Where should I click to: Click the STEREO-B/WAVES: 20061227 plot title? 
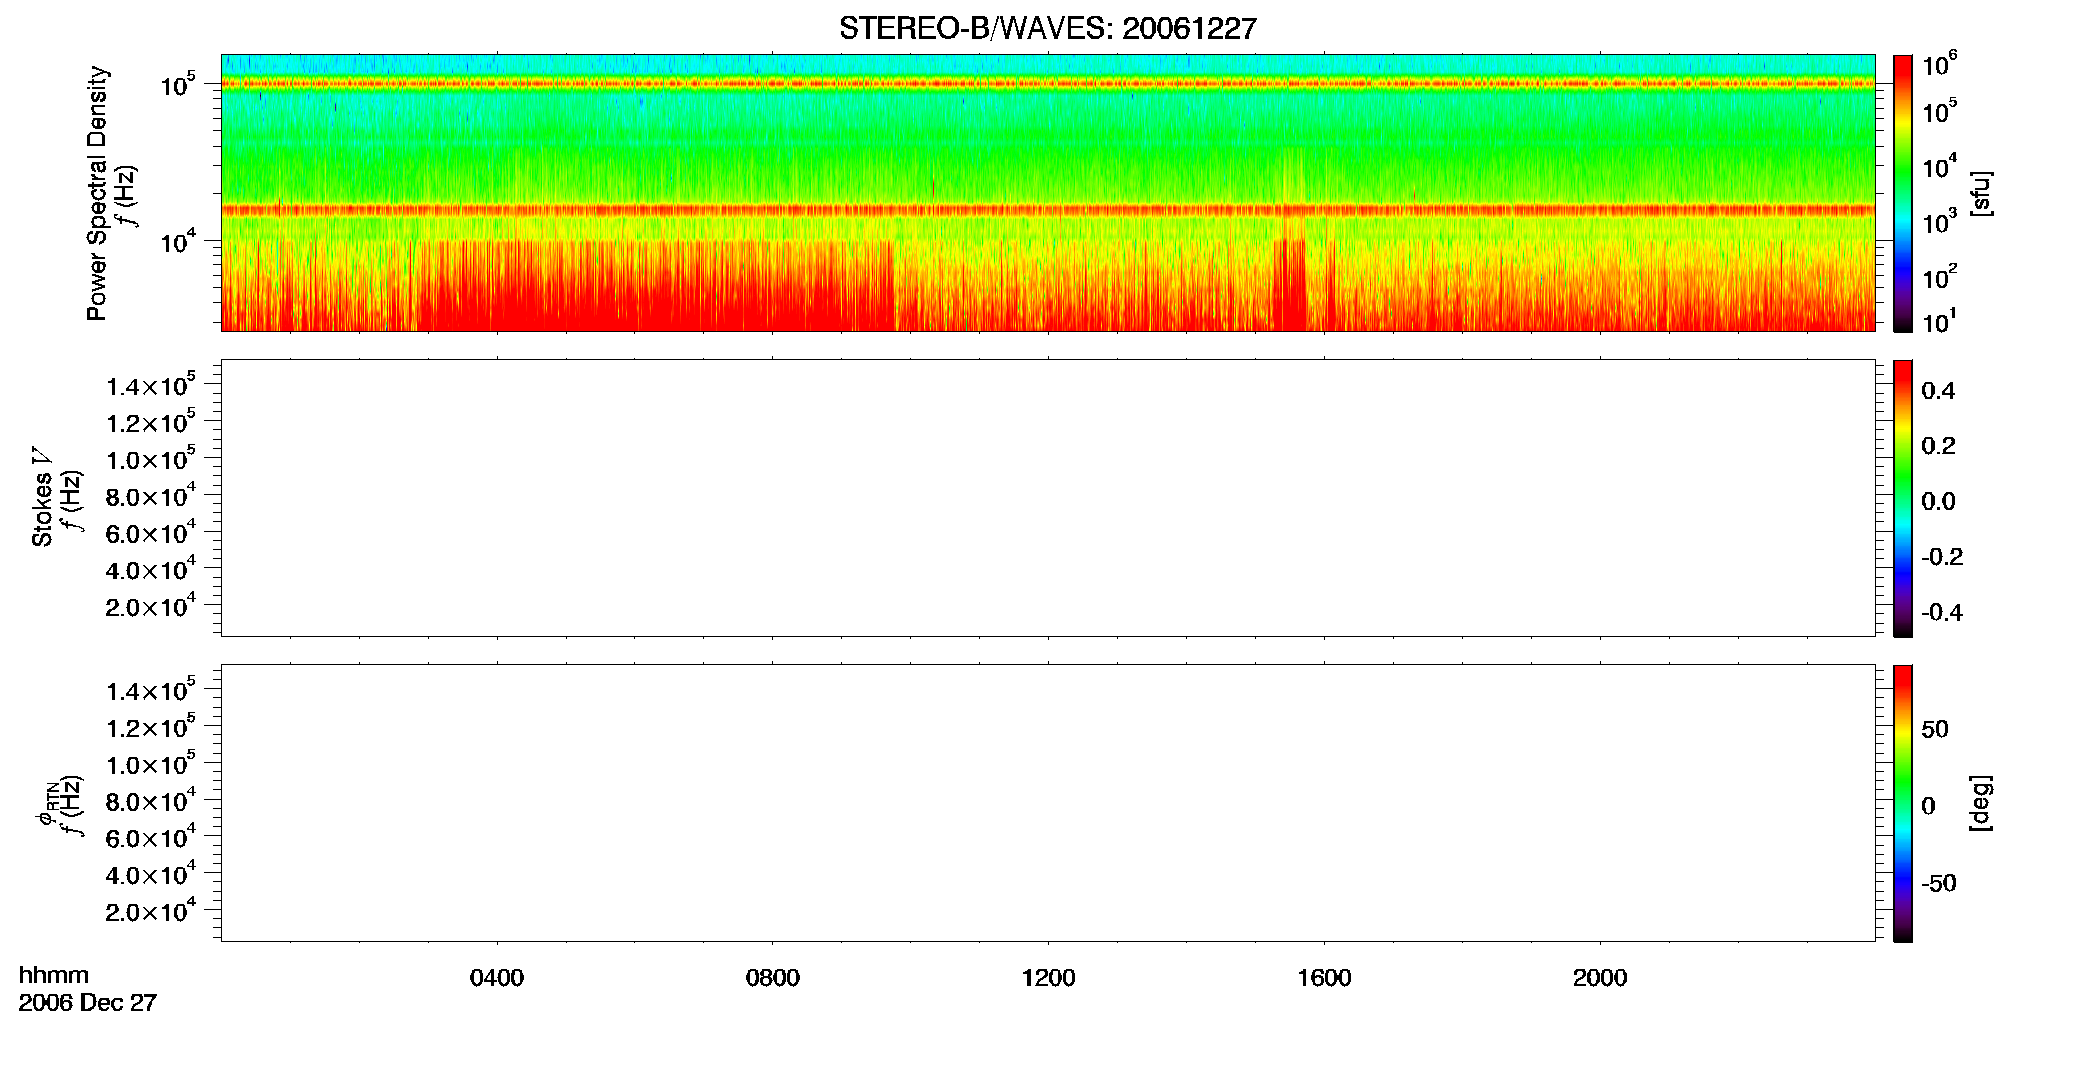coord(1047,28)
